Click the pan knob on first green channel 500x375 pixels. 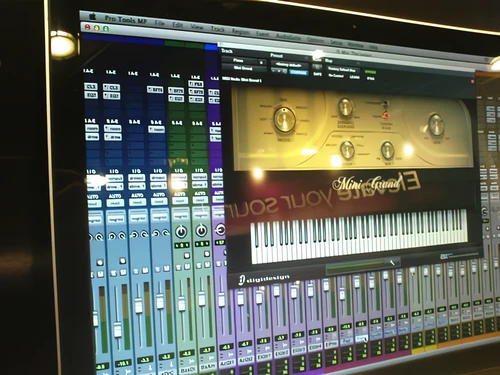coord(181,231)
